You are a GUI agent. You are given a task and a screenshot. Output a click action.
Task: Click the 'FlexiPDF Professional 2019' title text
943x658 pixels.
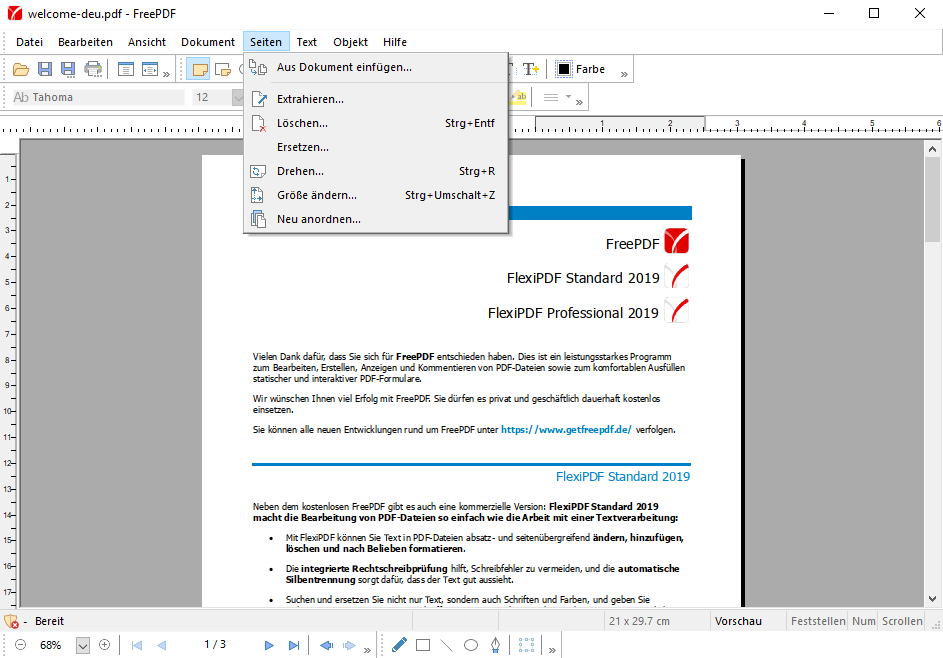573,313
